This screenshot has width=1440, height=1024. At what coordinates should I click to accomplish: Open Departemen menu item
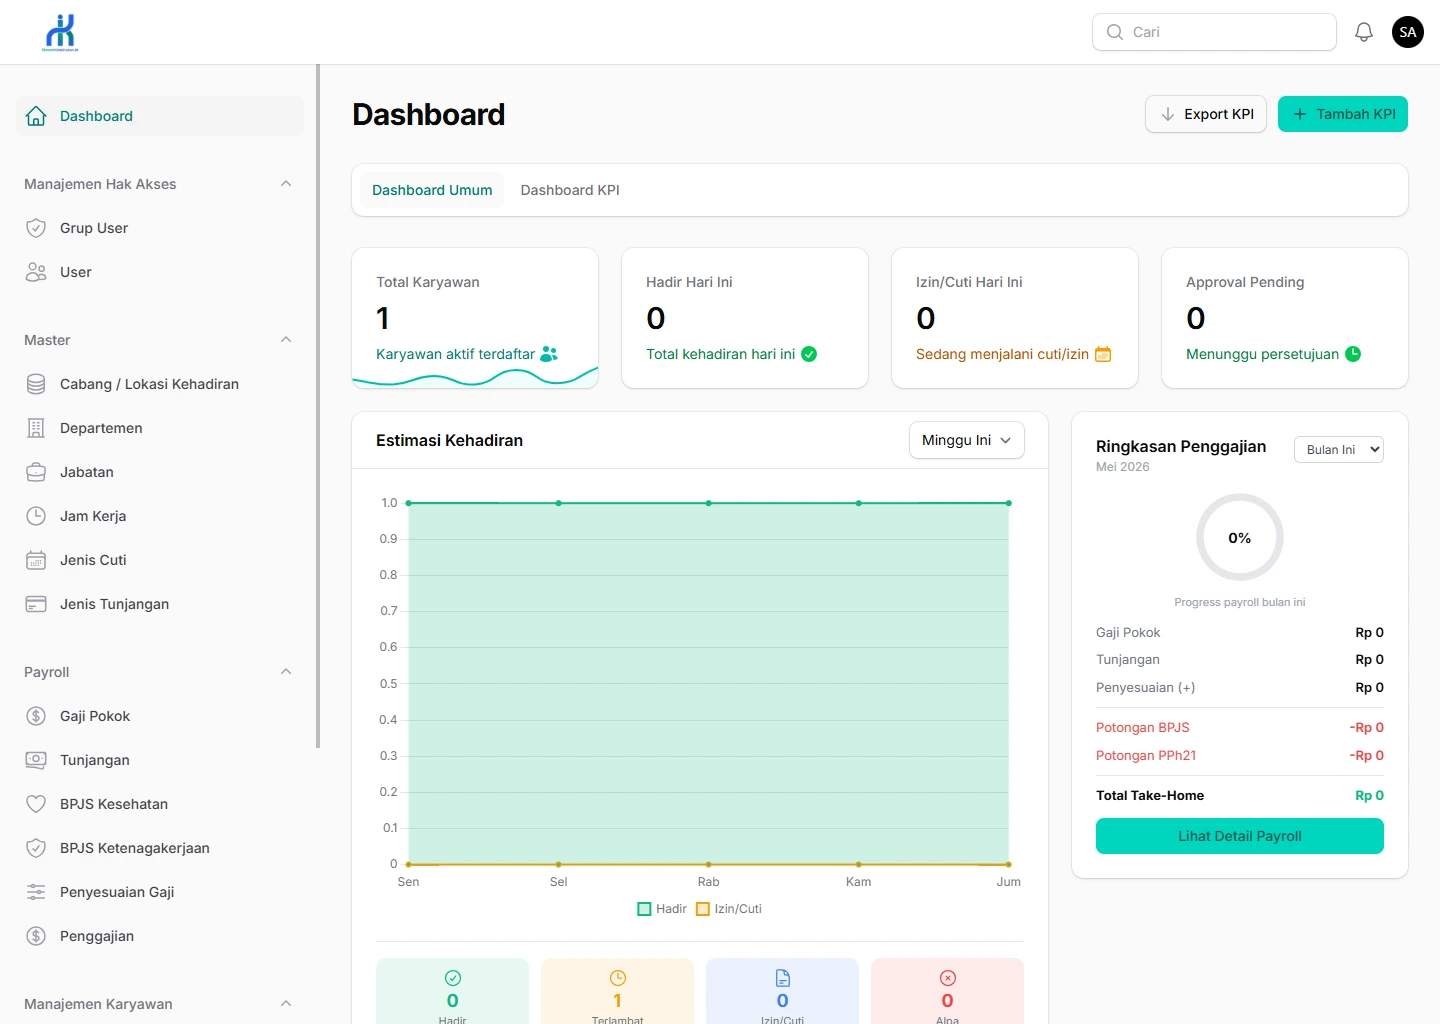click(x=160, y=428)
